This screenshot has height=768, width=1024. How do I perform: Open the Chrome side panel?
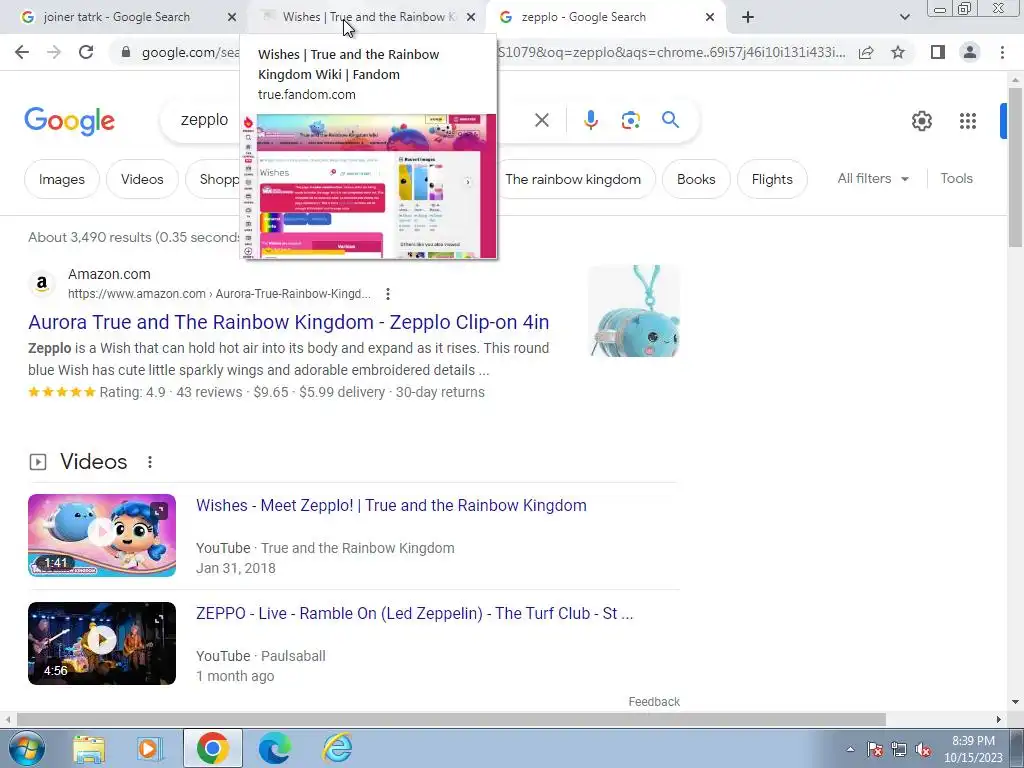(938, 52)
